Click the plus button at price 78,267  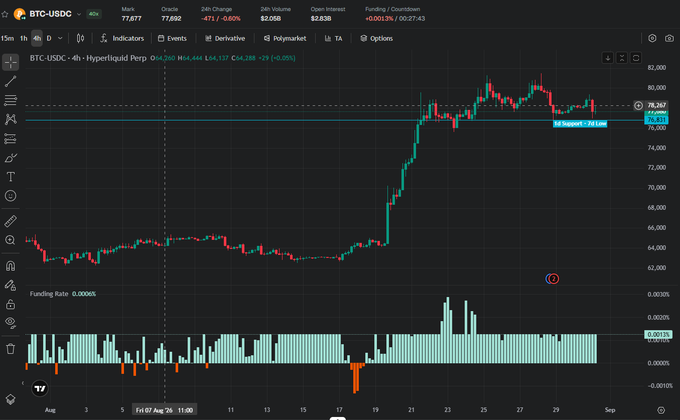[638, 105]
